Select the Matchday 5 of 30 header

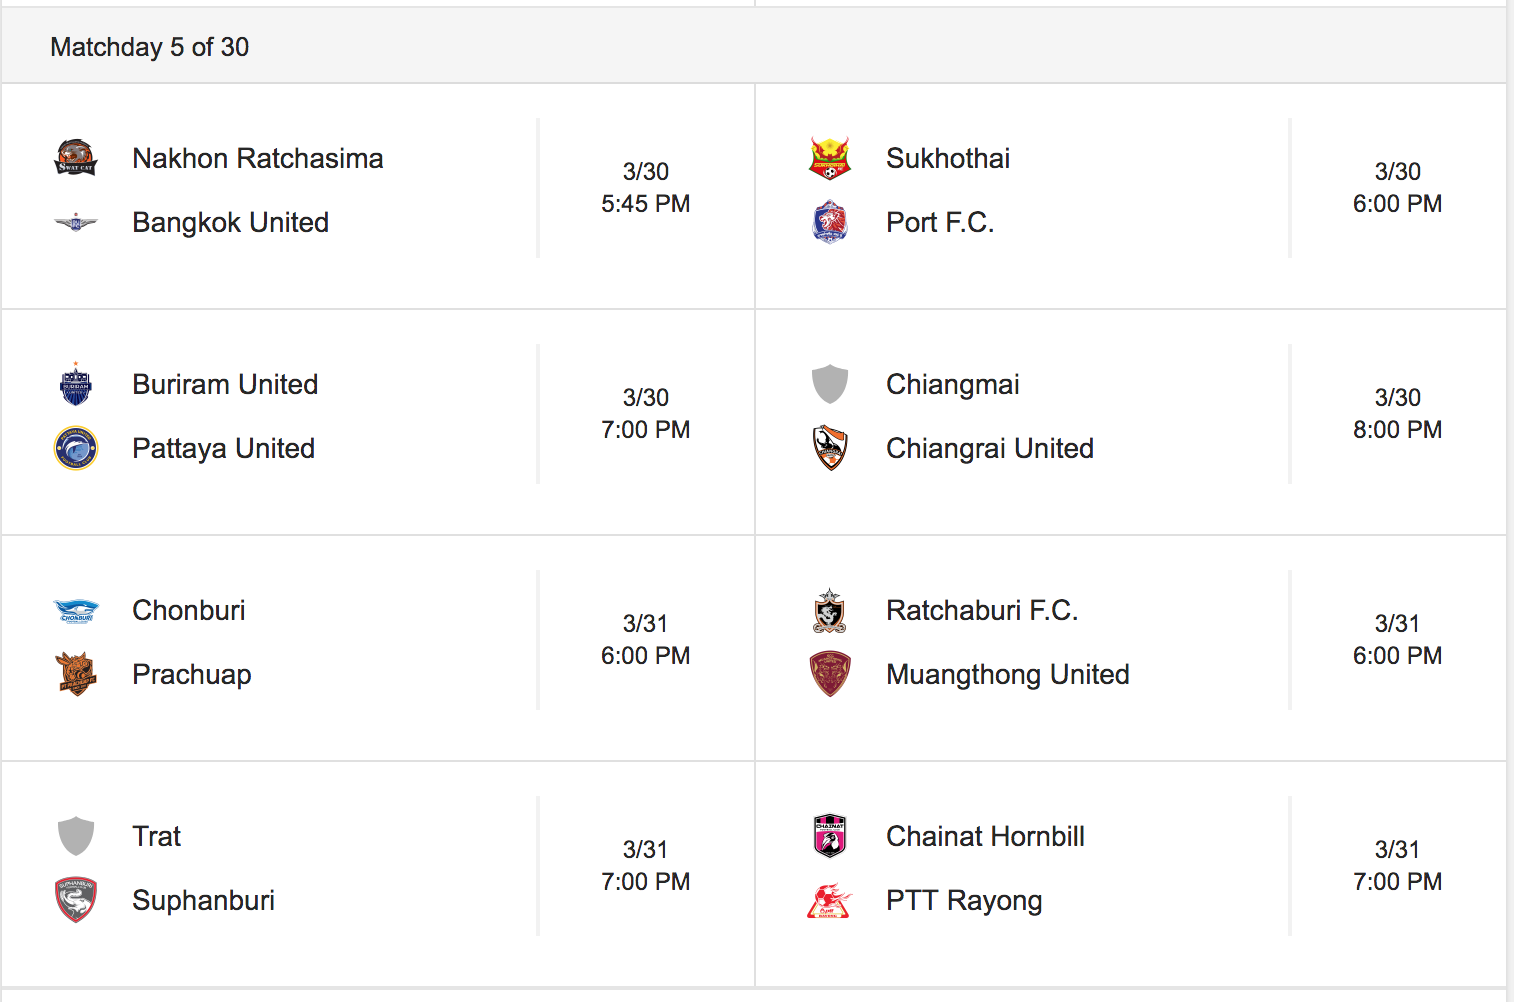150,47
